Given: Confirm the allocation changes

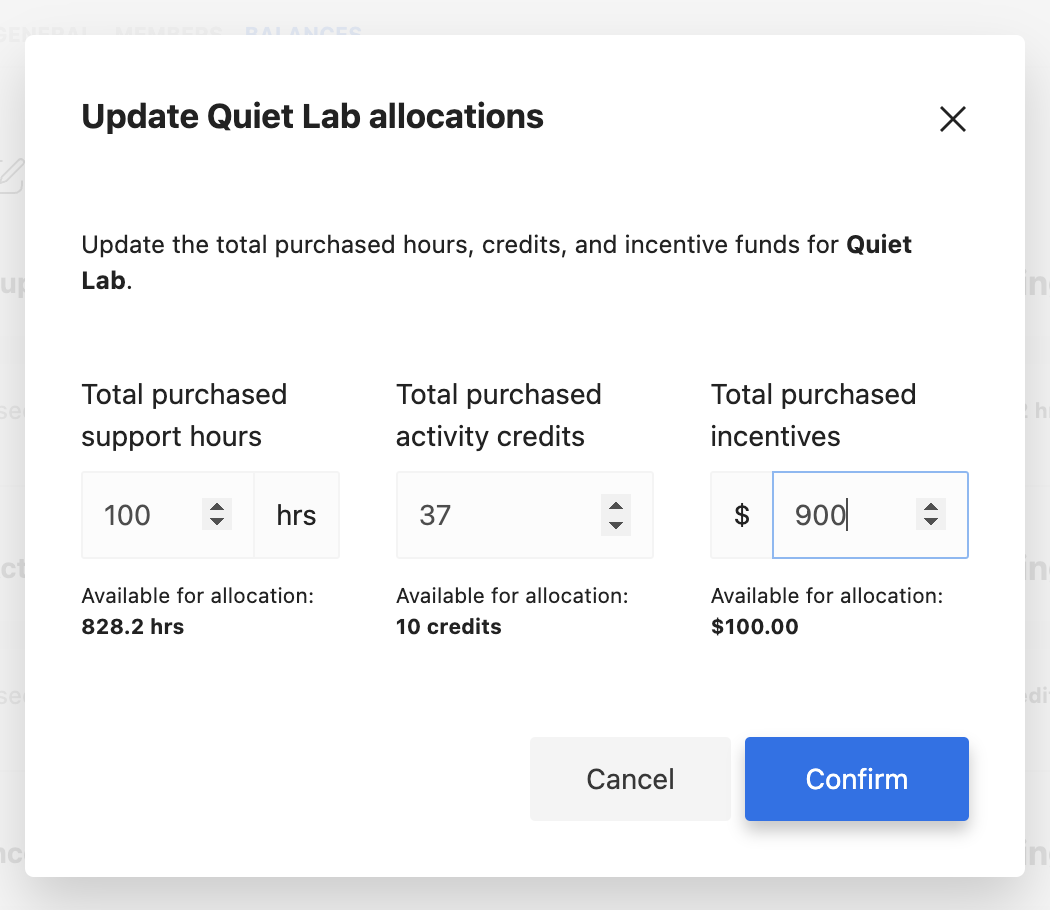Looking at the screenshot, I should (x=856, y=779).
